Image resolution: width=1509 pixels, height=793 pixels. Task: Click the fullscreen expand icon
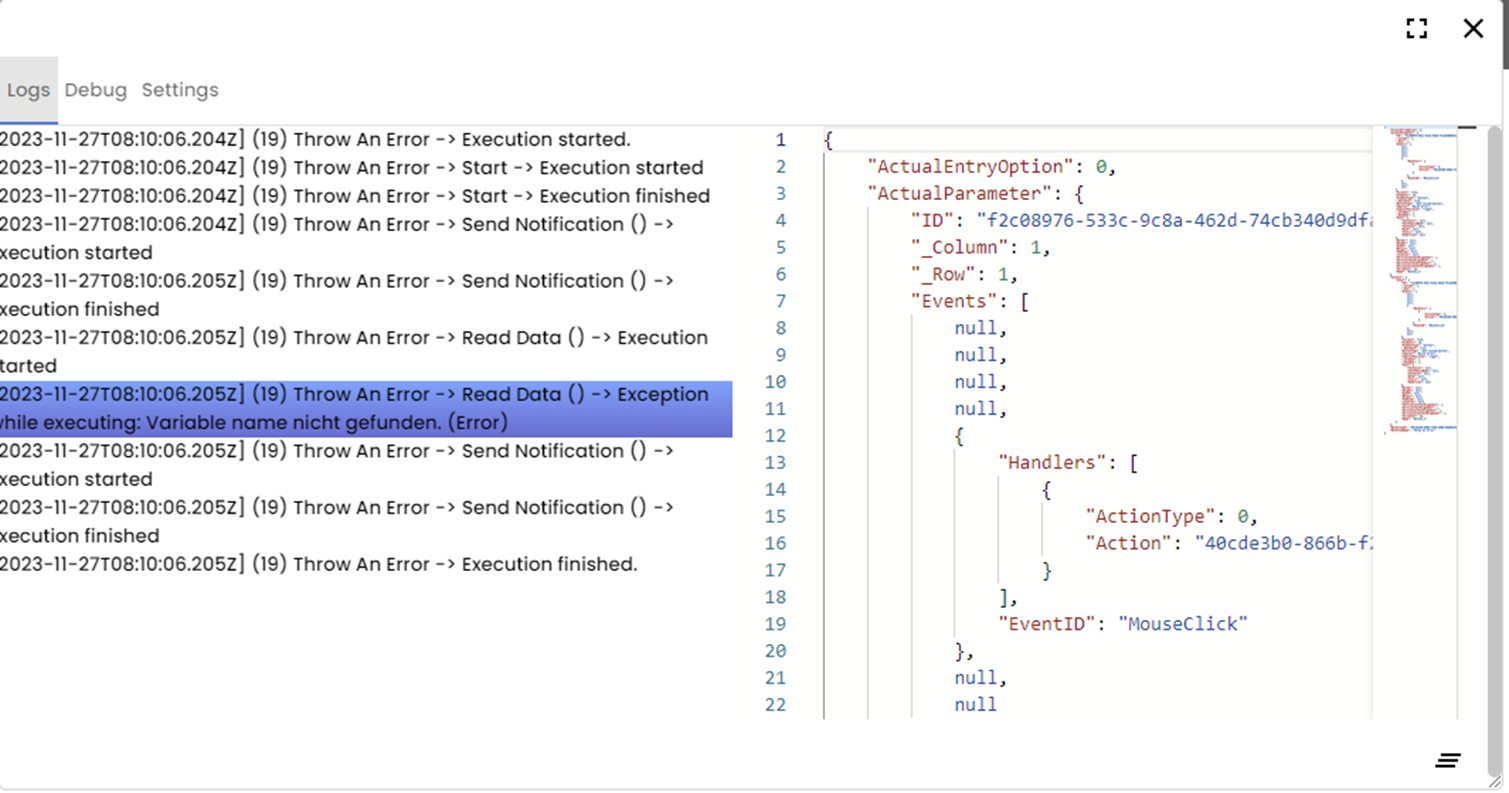click(1416, 28)
